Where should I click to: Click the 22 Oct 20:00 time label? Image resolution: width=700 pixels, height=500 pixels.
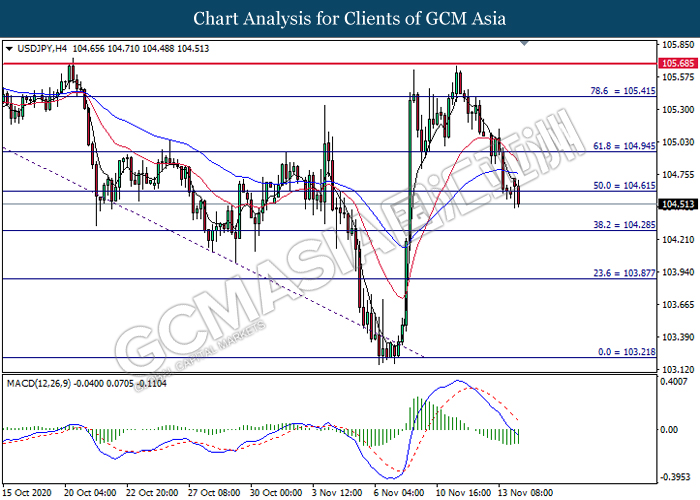point(152,492)
